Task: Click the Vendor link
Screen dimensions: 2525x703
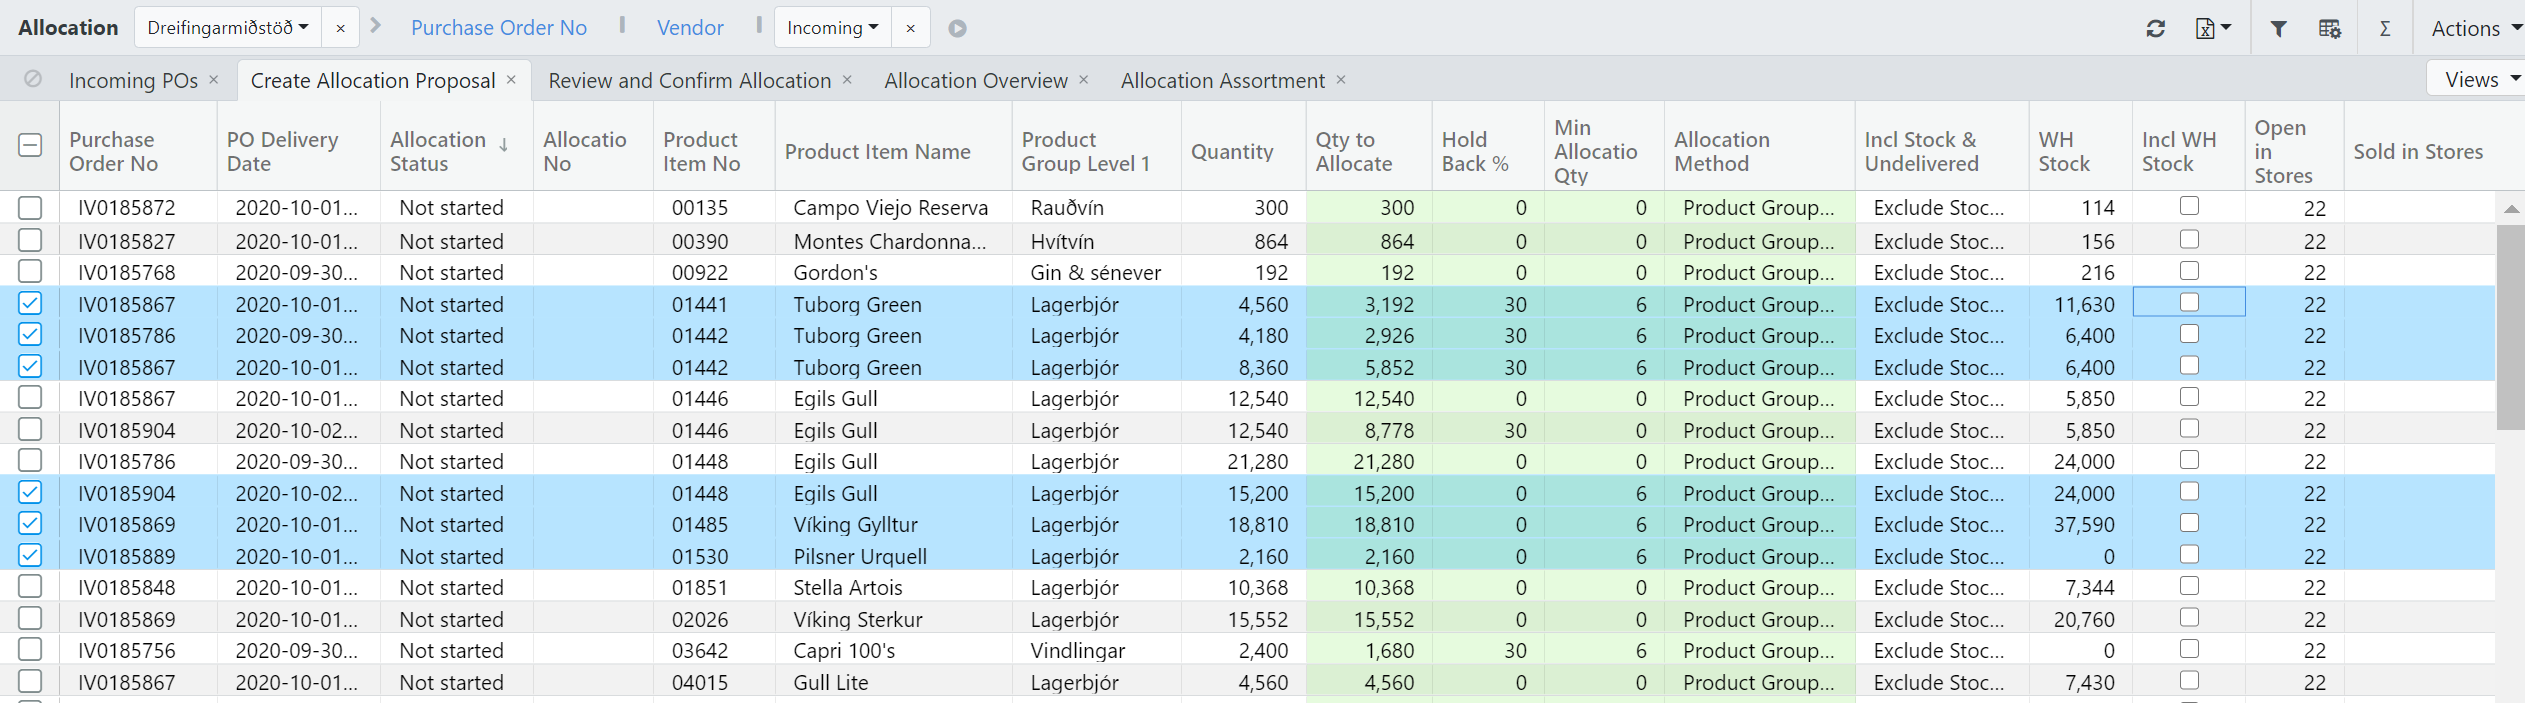Action: point(690,28)
